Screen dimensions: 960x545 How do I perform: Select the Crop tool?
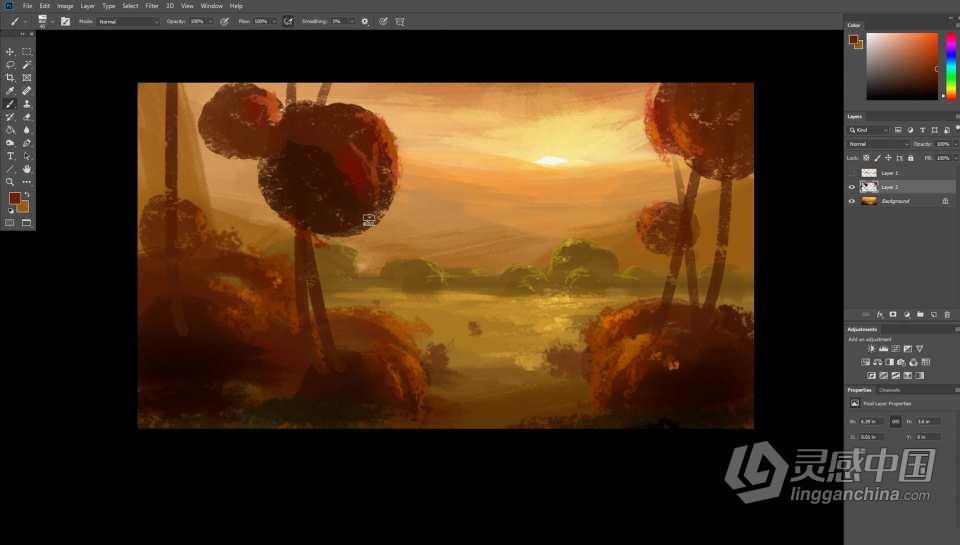point(10,78)
